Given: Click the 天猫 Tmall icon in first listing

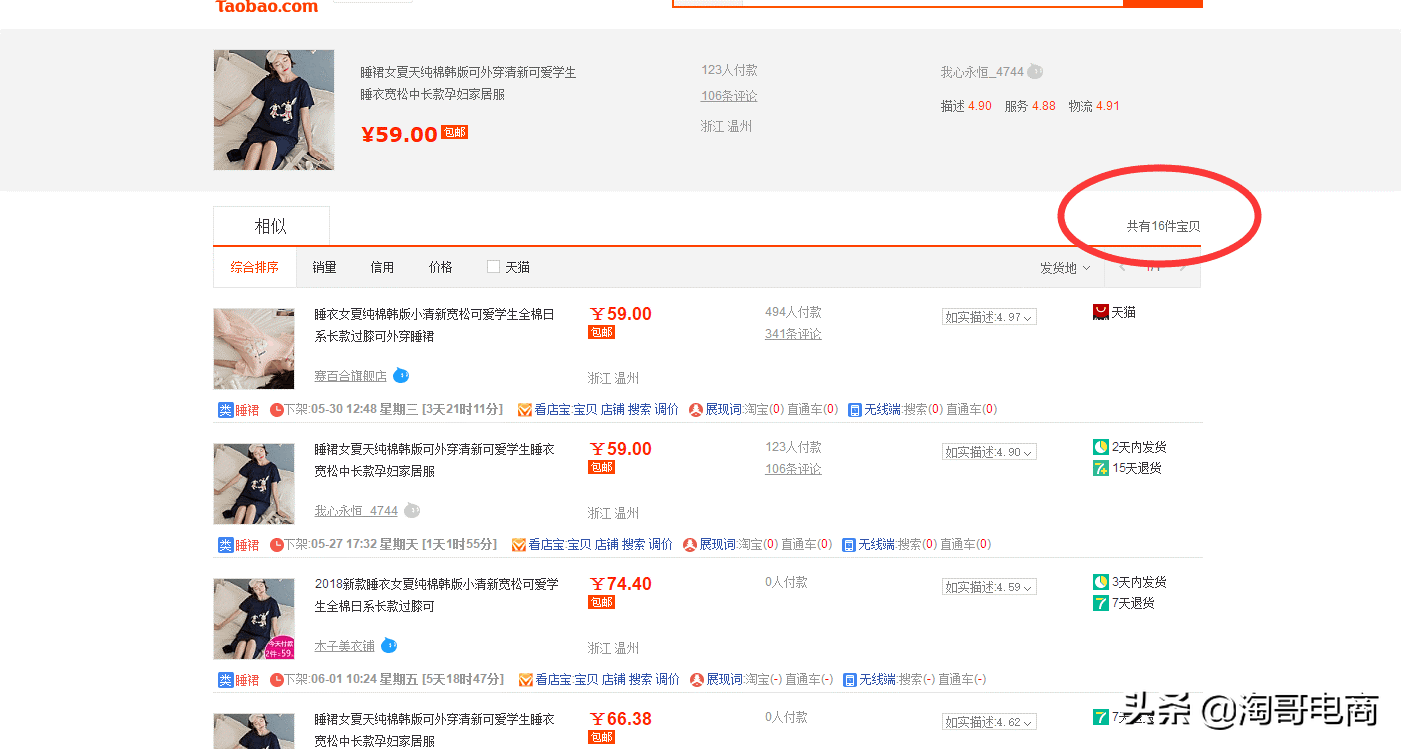Looking at the screenshot, I should coord(1101,312).
